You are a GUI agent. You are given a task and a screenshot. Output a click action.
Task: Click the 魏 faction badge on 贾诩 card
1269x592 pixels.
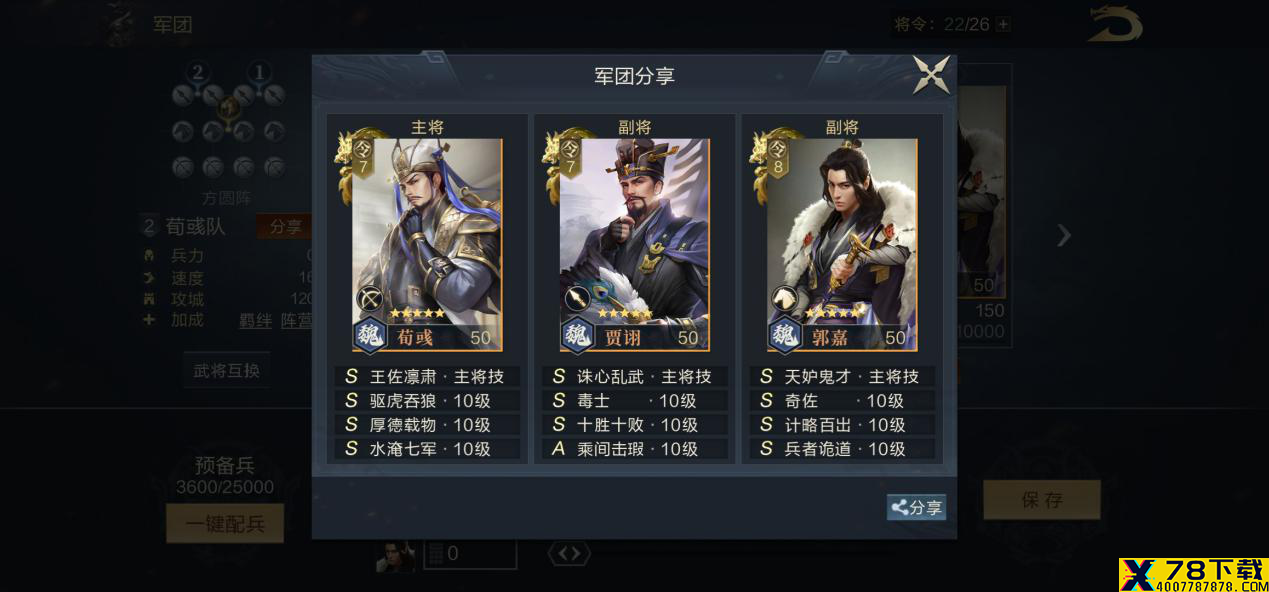point(578,335)
